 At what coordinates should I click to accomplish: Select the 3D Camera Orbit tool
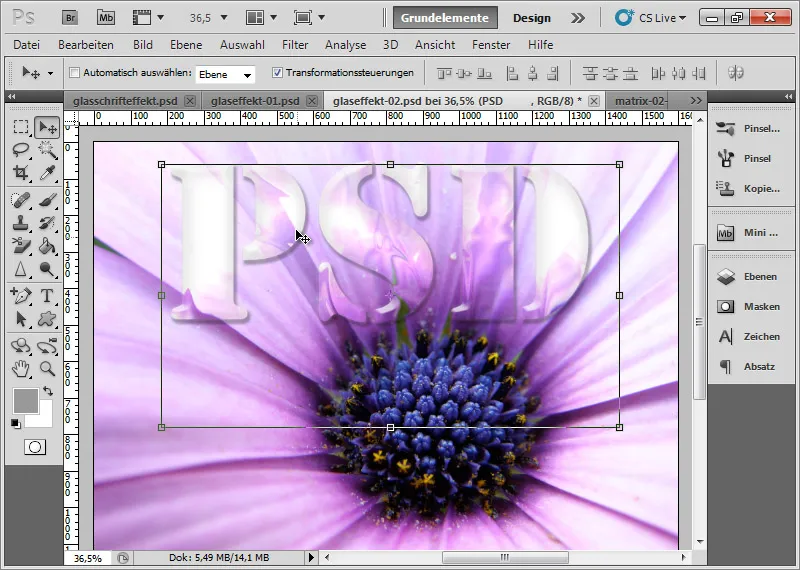[47, 346]
